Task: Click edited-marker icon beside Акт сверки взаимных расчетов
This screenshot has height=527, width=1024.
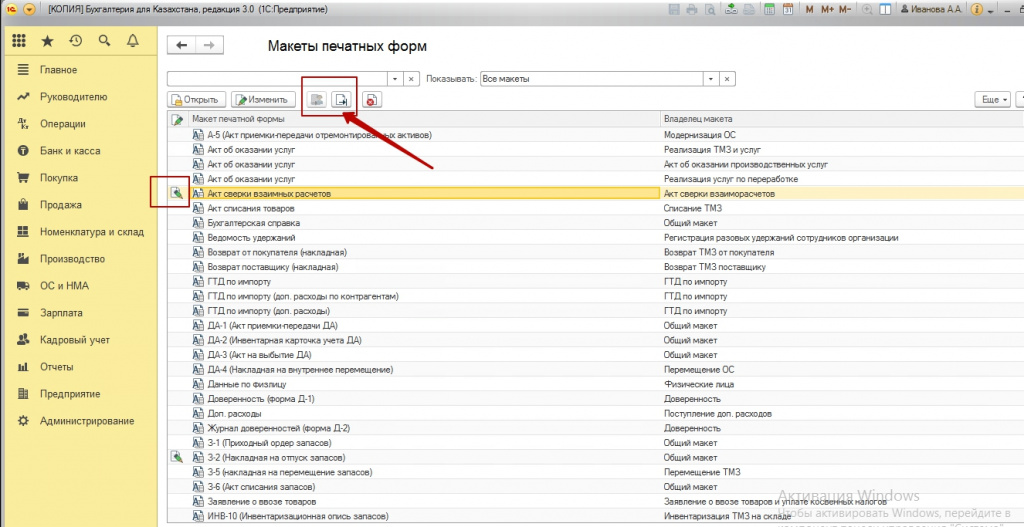Action: [x=176, y=193]
